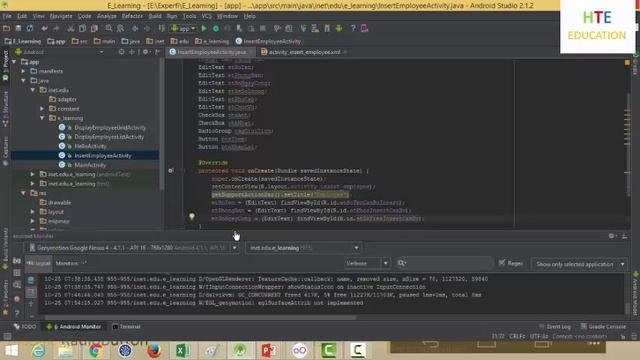Open Chrome from Windows taskbar

pos(95,351)
